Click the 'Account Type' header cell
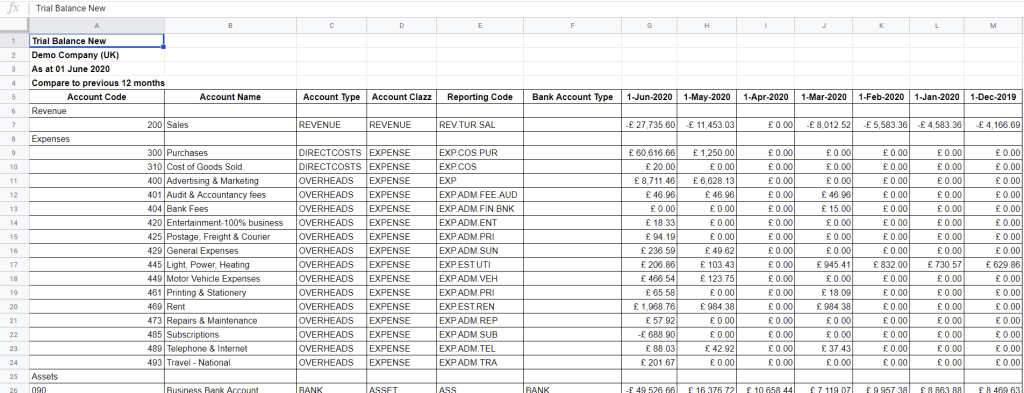This screenshot has height=393, width=1024. tap(332, 97)
